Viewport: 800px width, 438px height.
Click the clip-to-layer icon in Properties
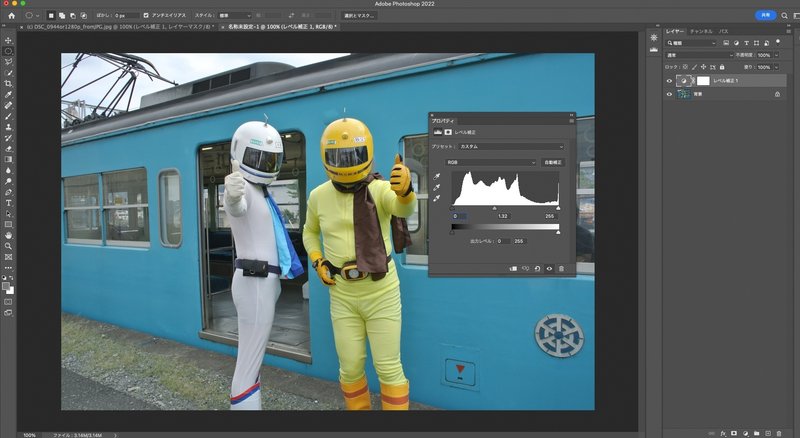pyautogui.click(x=513, y=269)
